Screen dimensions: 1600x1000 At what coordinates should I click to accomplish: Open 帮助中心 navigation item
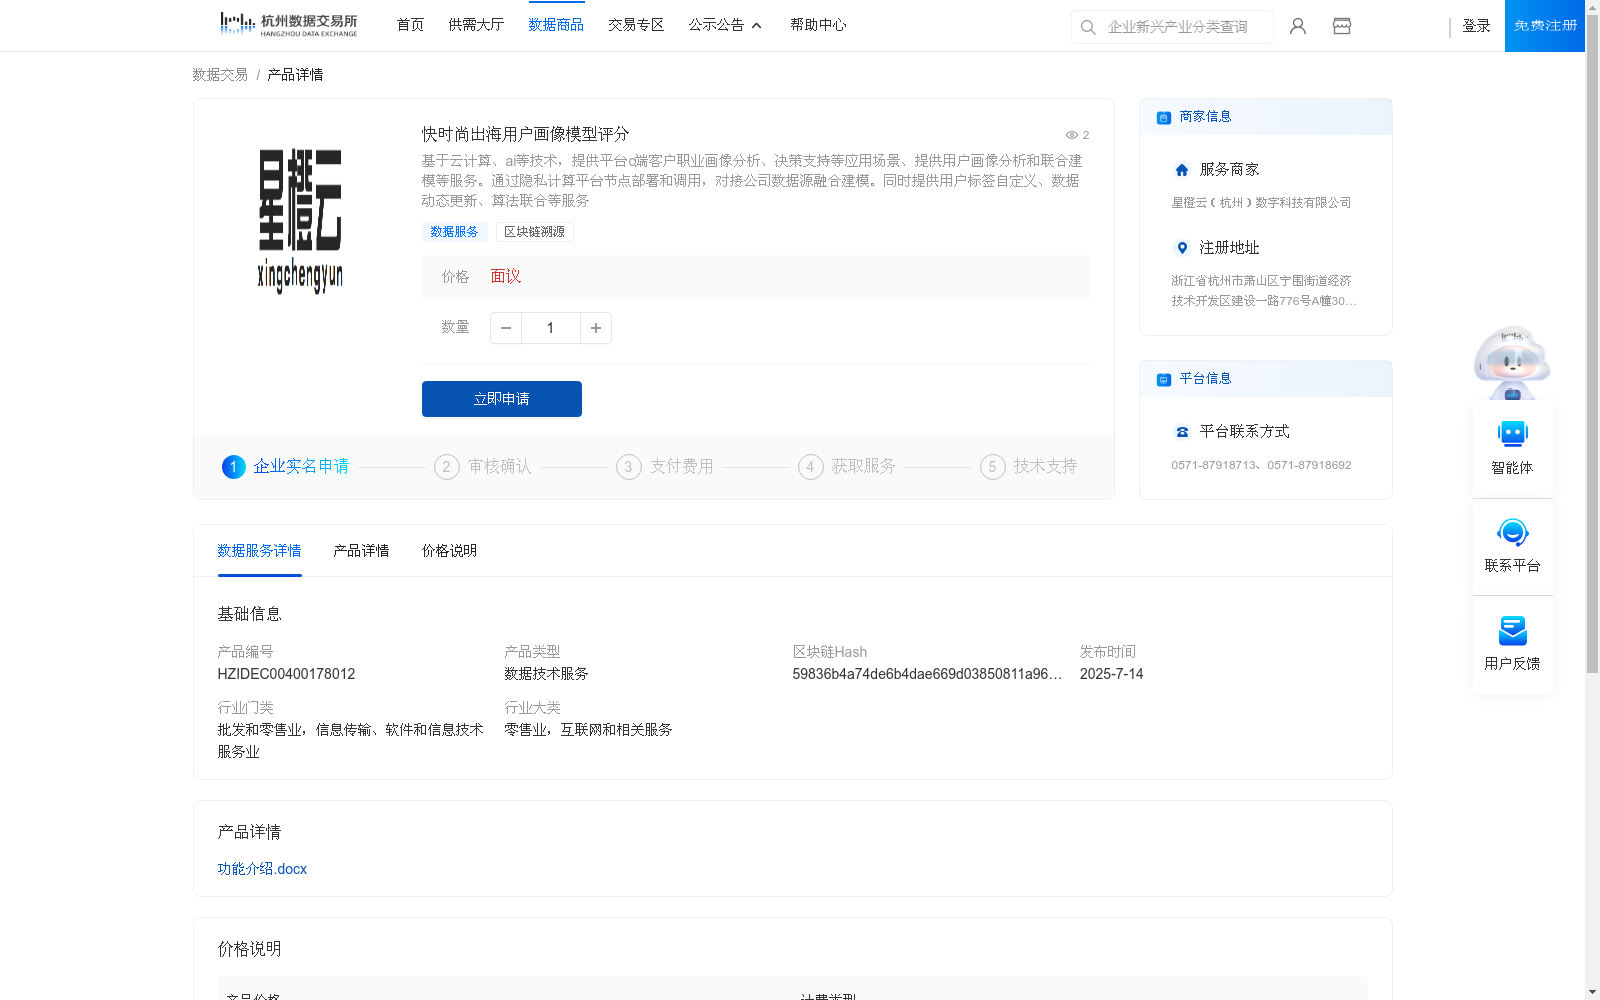(x=818, y=25)
